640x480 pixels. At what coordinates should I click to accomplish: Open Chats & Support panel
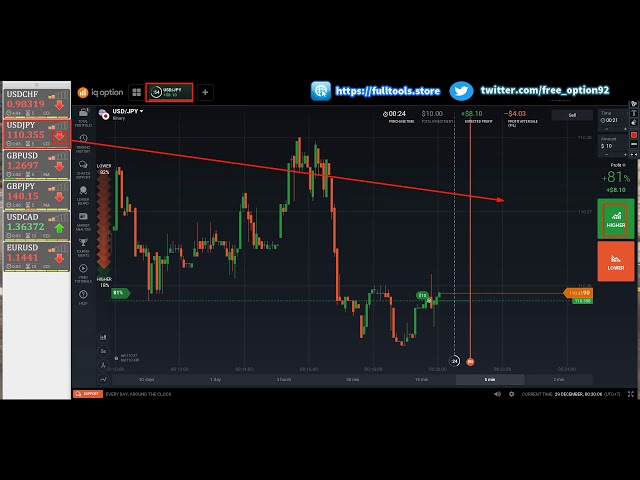click(x=83, y=168)
